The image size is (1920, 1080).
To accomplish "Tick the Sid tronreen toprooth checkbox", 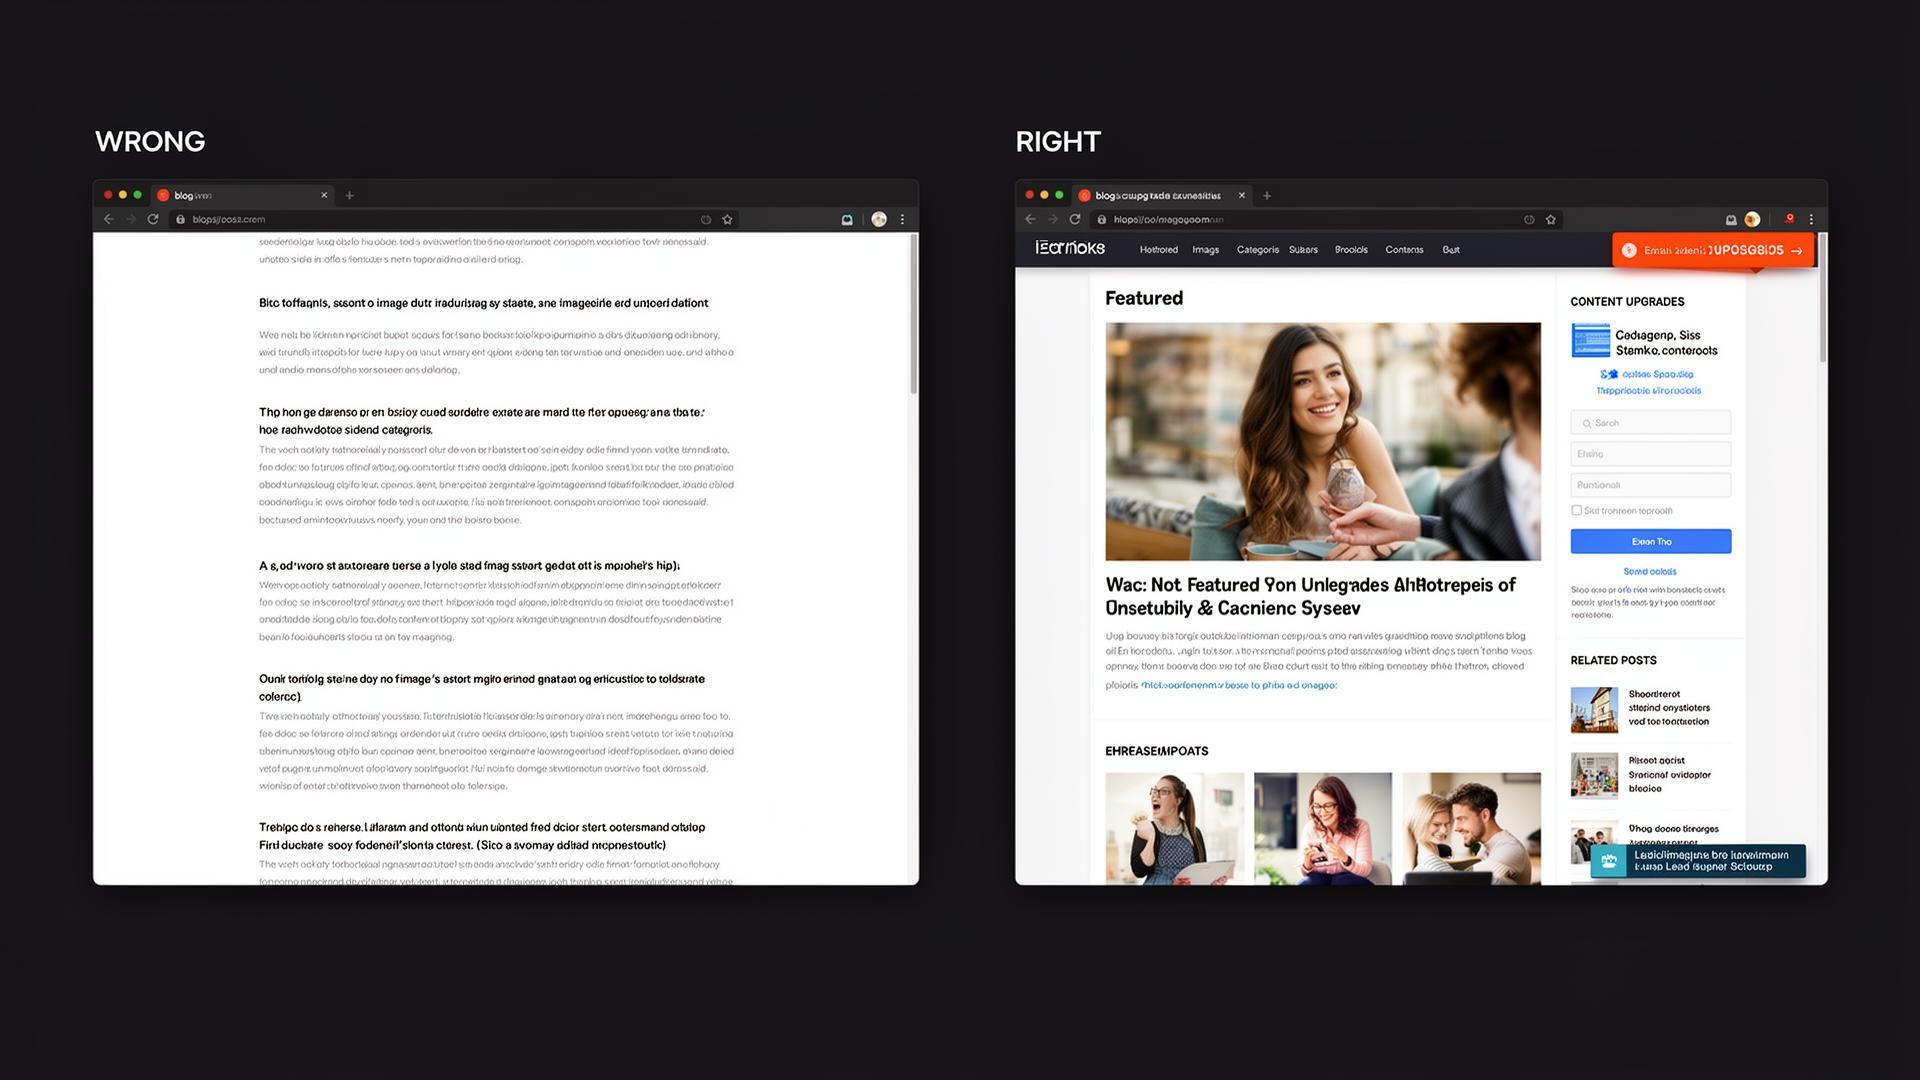I will (x=1577, y=510).
